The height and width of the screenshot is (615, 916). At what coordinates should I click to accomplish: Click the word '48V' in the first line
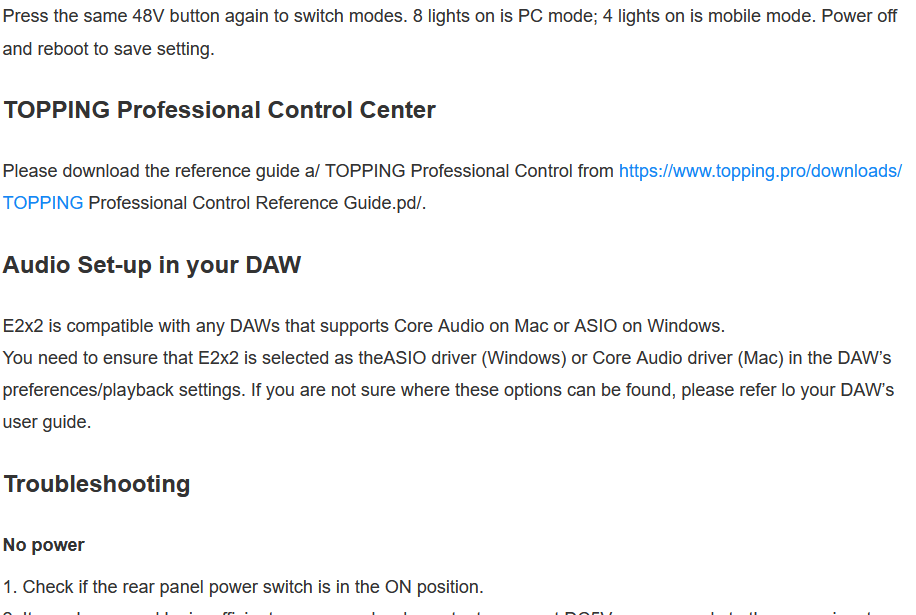(154, 17)
